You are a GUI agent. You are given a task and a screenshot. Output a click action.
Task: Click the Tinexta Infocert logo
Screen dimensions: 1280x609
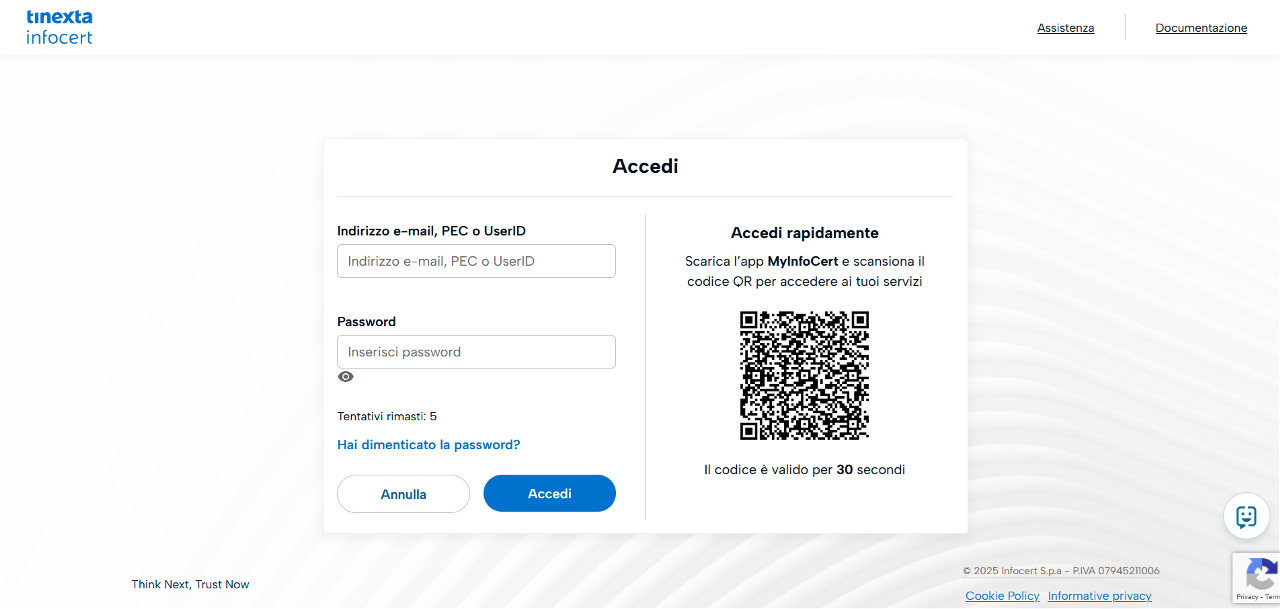[x=59, y=27]
